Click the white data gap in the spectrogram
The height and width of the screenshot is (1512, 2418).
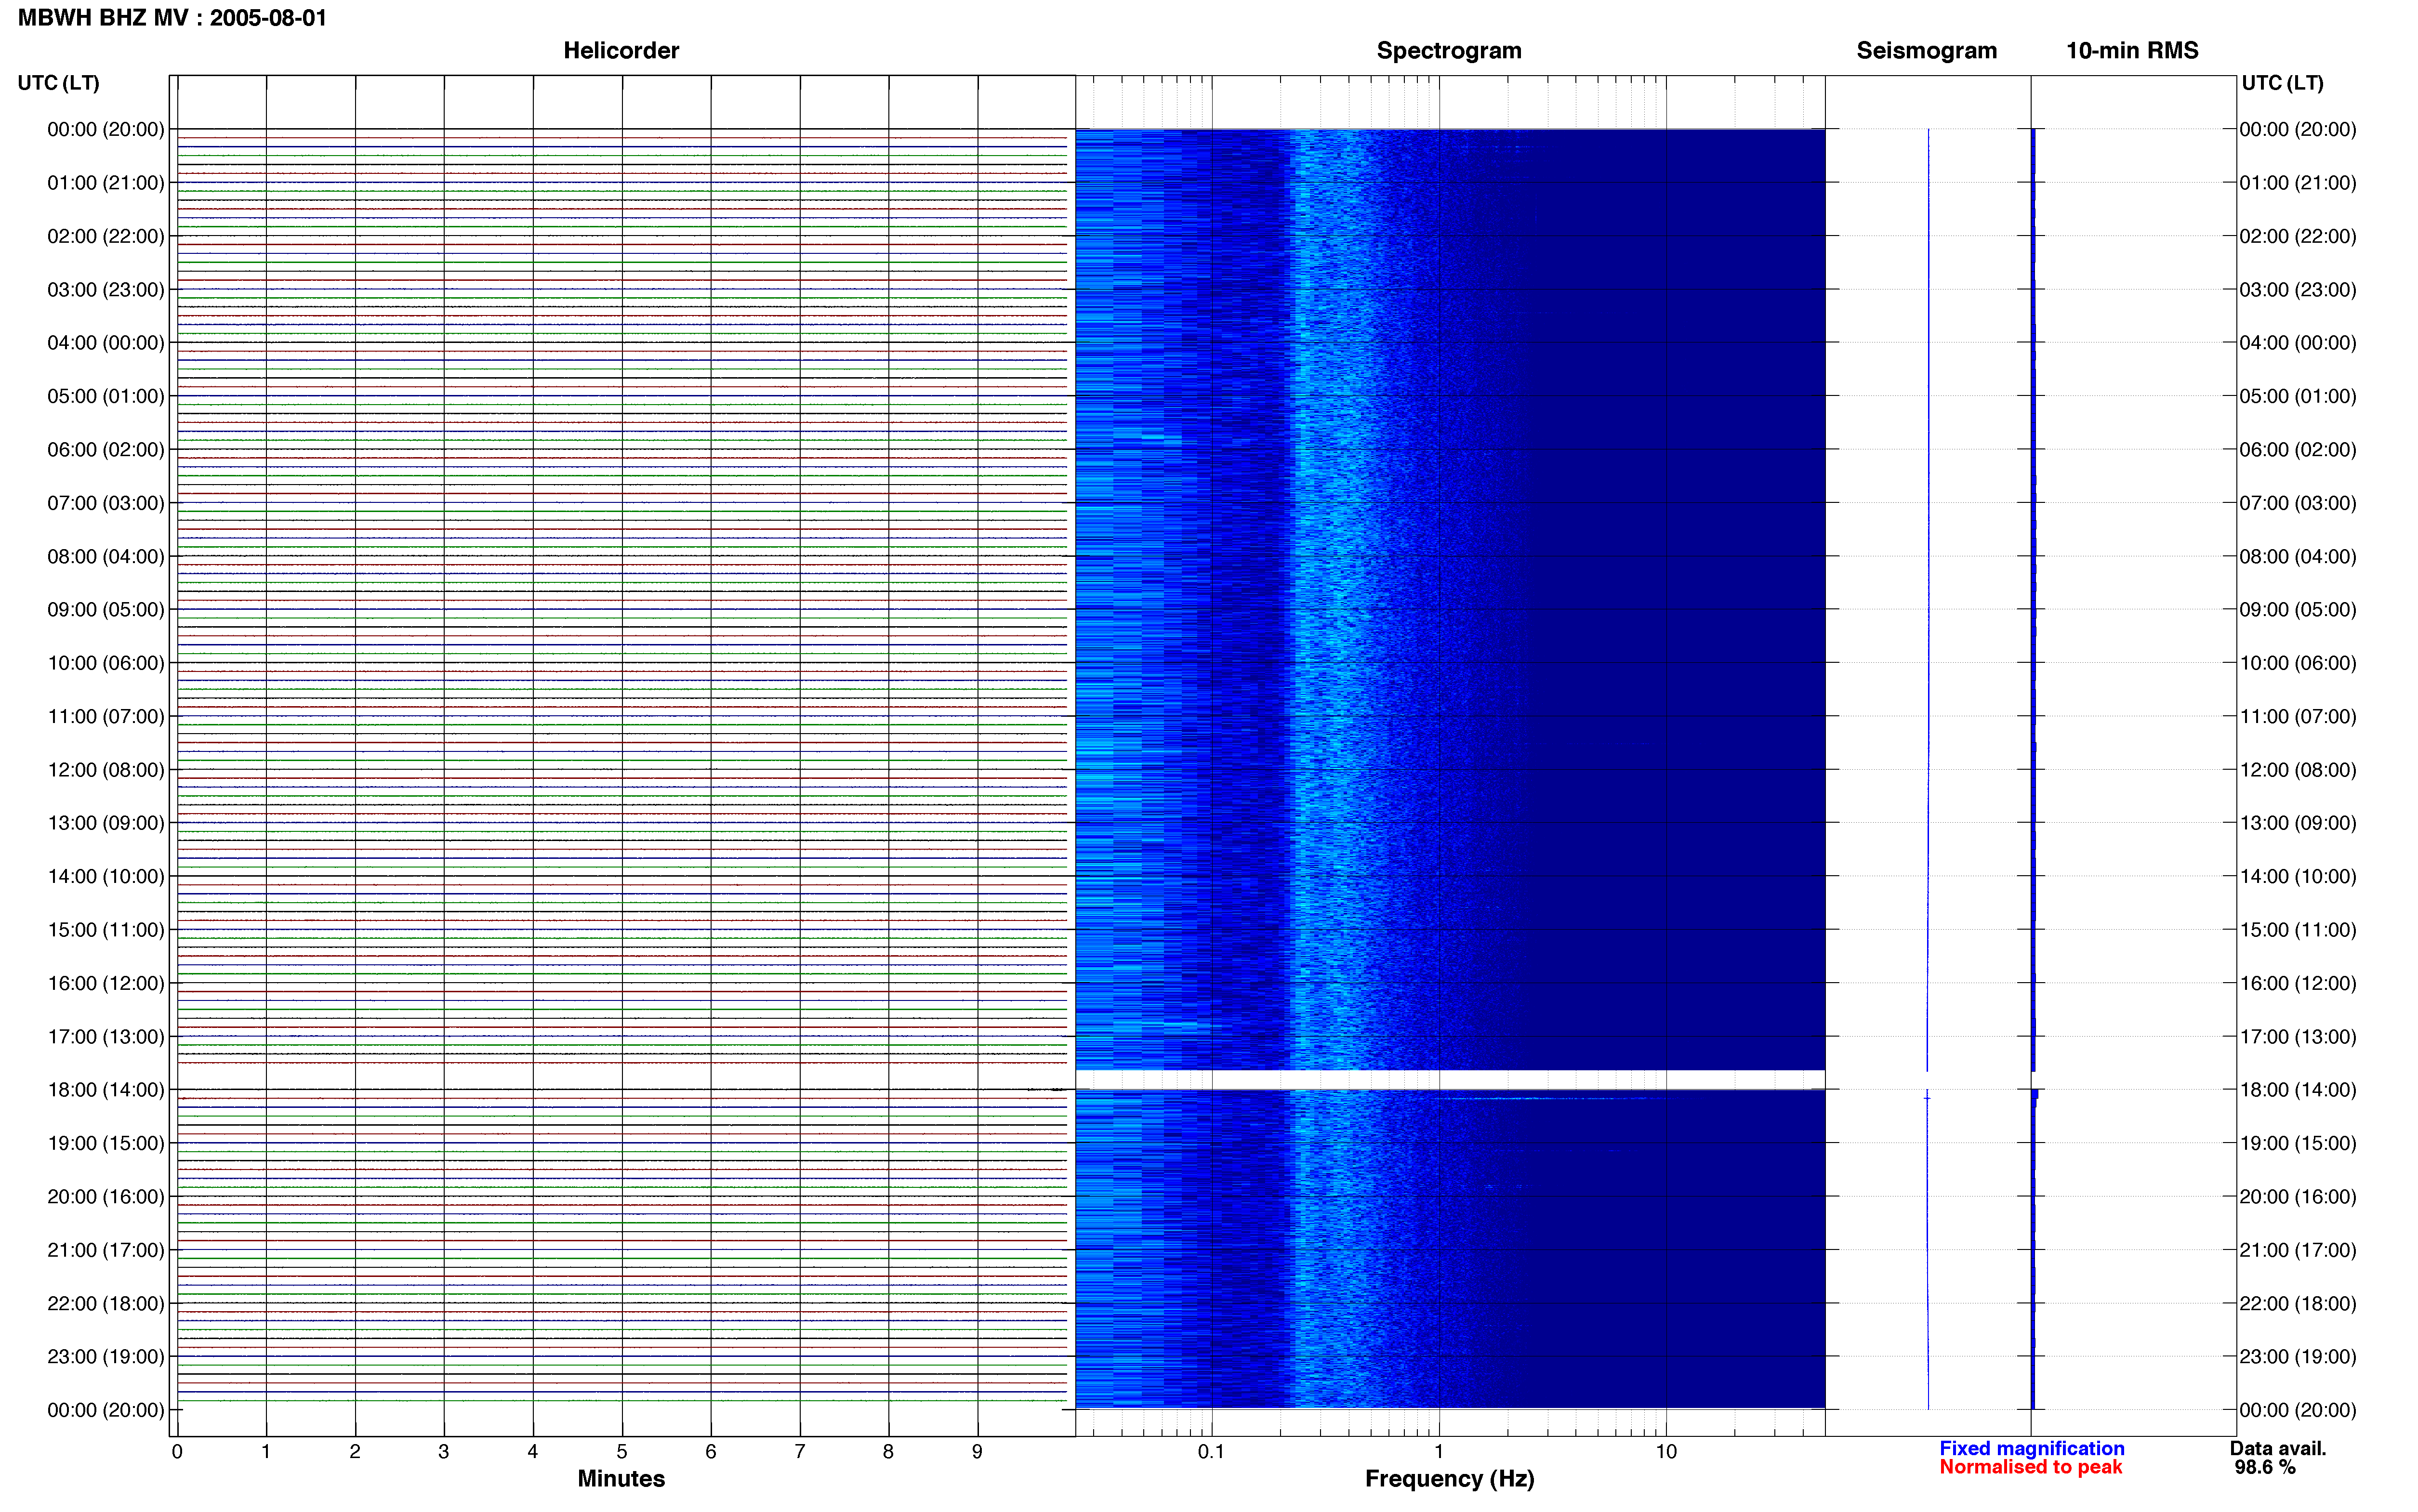coord(1450,1079)
